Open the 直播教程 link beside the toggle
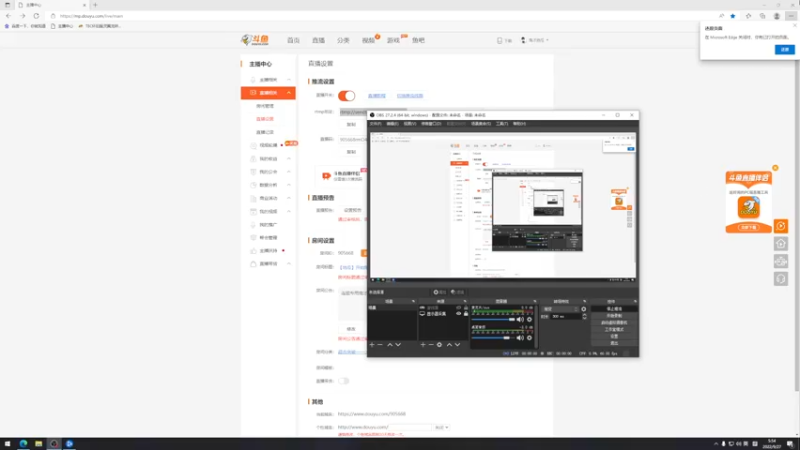Viewport: 800px width, 450px height. (x=377, y=96)
